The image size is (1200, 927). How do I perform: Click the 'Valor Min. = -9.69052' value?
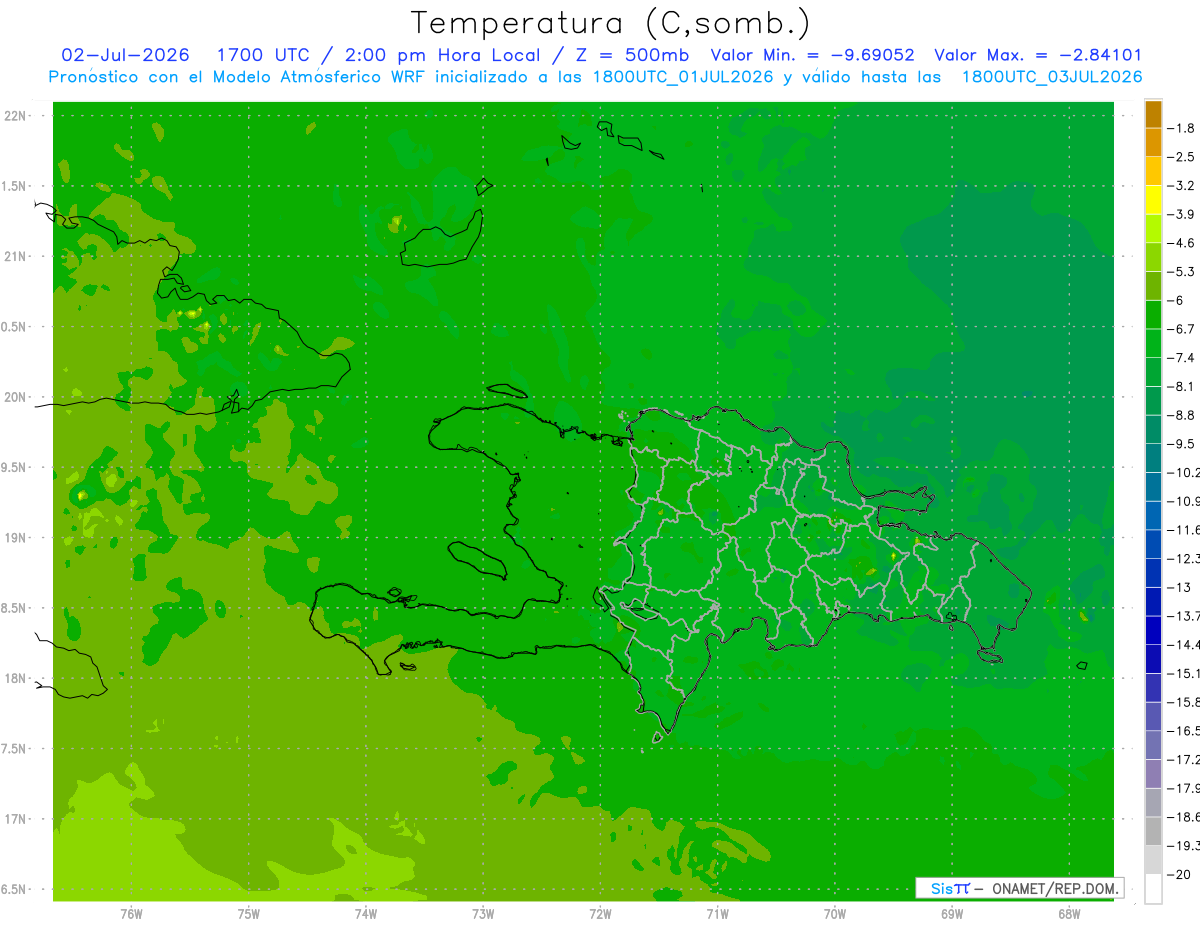[x=812, y=55]
